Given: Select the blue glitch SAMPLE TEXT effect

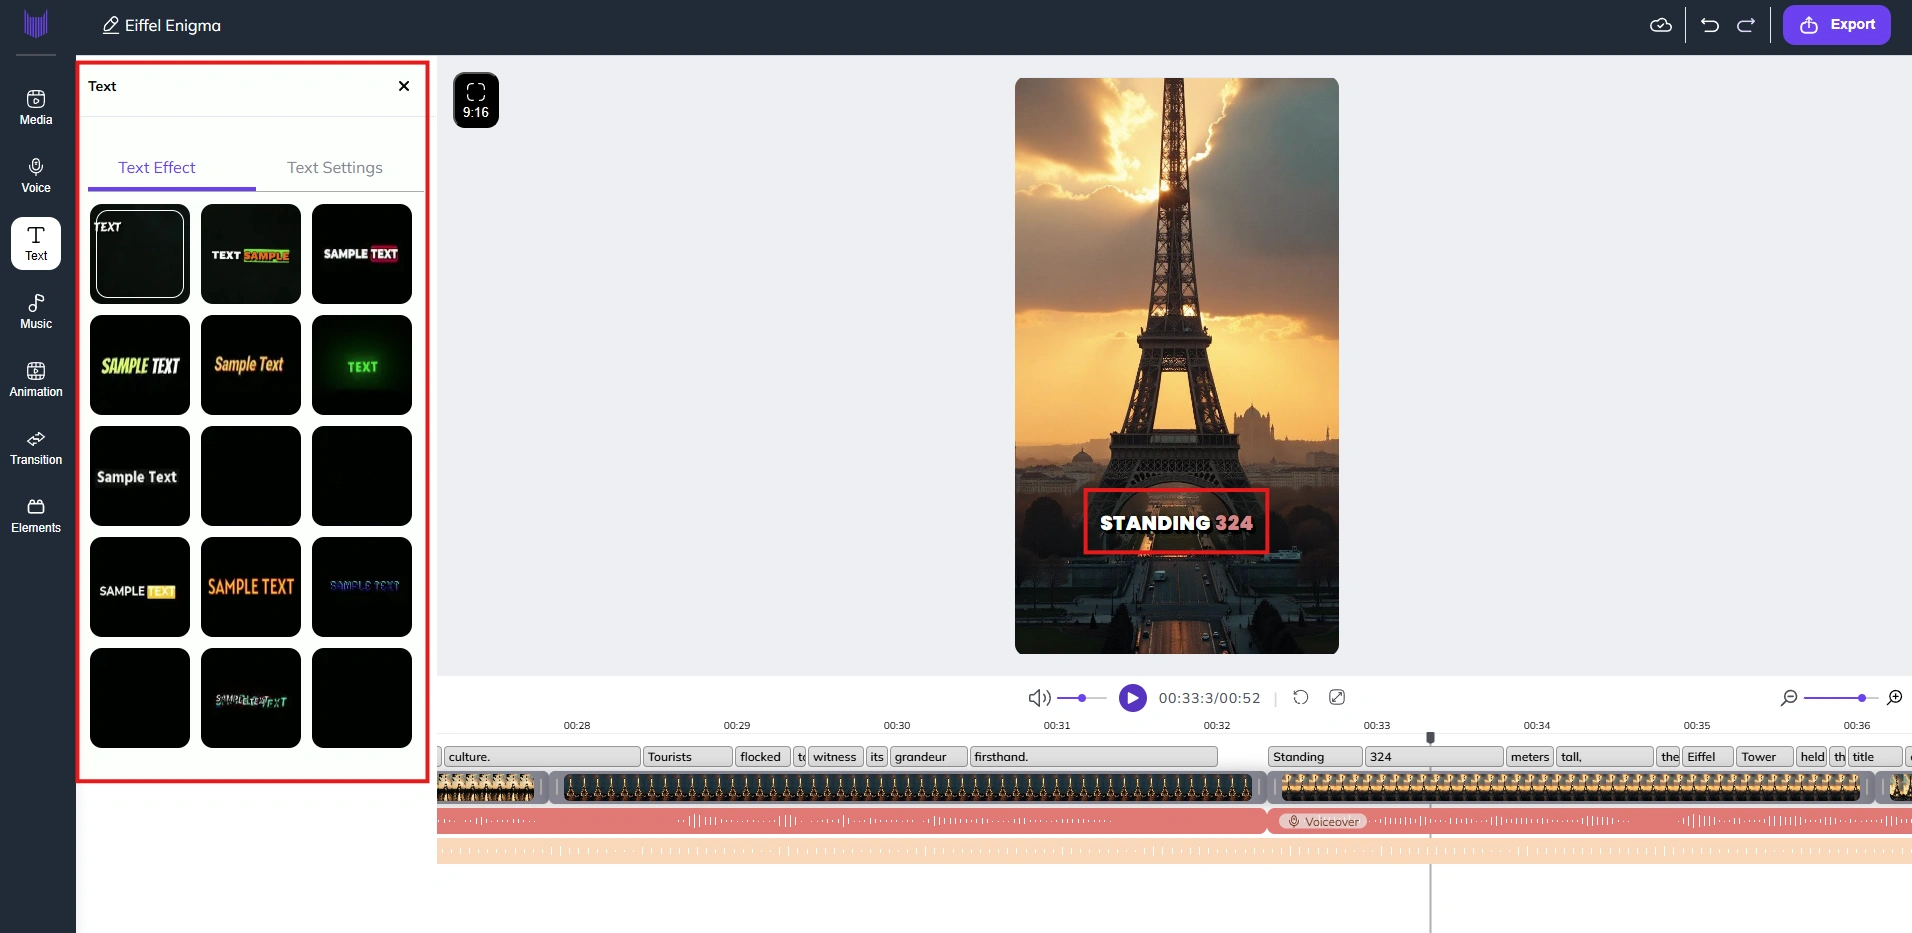Looking at the screenshot, I should [362, 587].
